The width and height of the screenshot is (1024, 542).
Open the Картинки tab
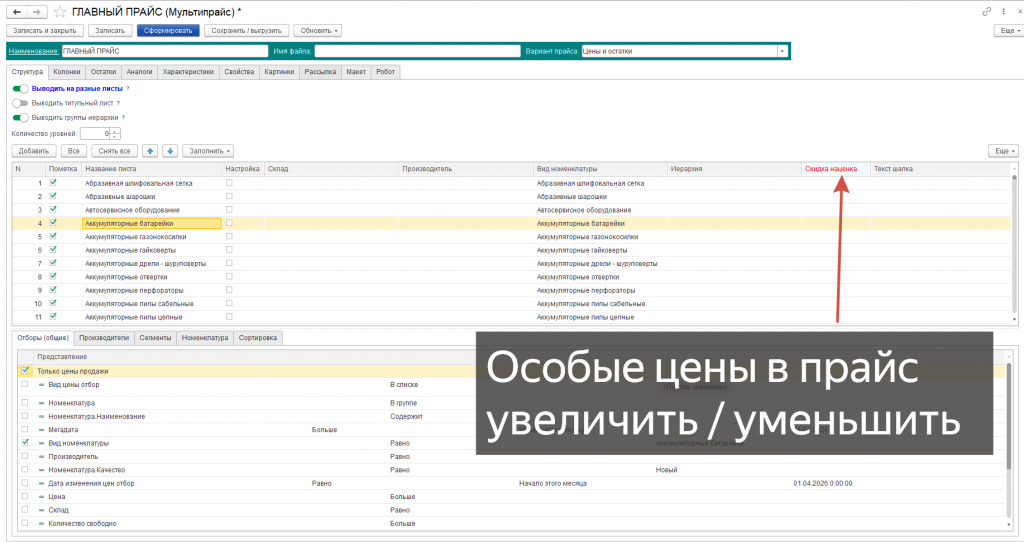[279, 72]
